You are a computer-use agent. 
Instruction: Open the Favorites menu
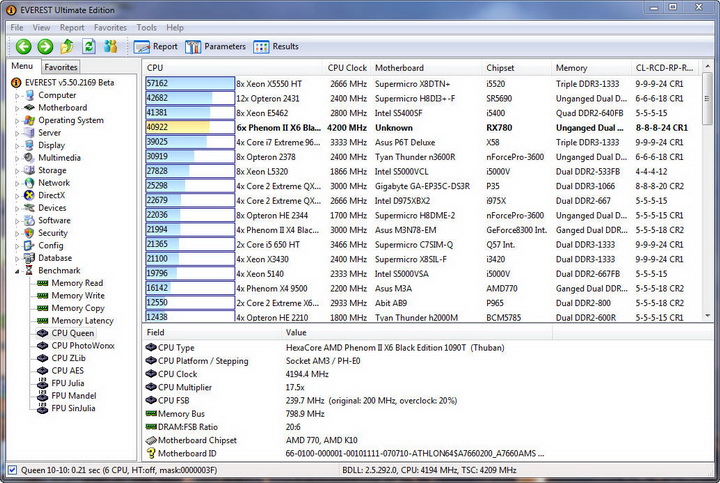[110, 28]
